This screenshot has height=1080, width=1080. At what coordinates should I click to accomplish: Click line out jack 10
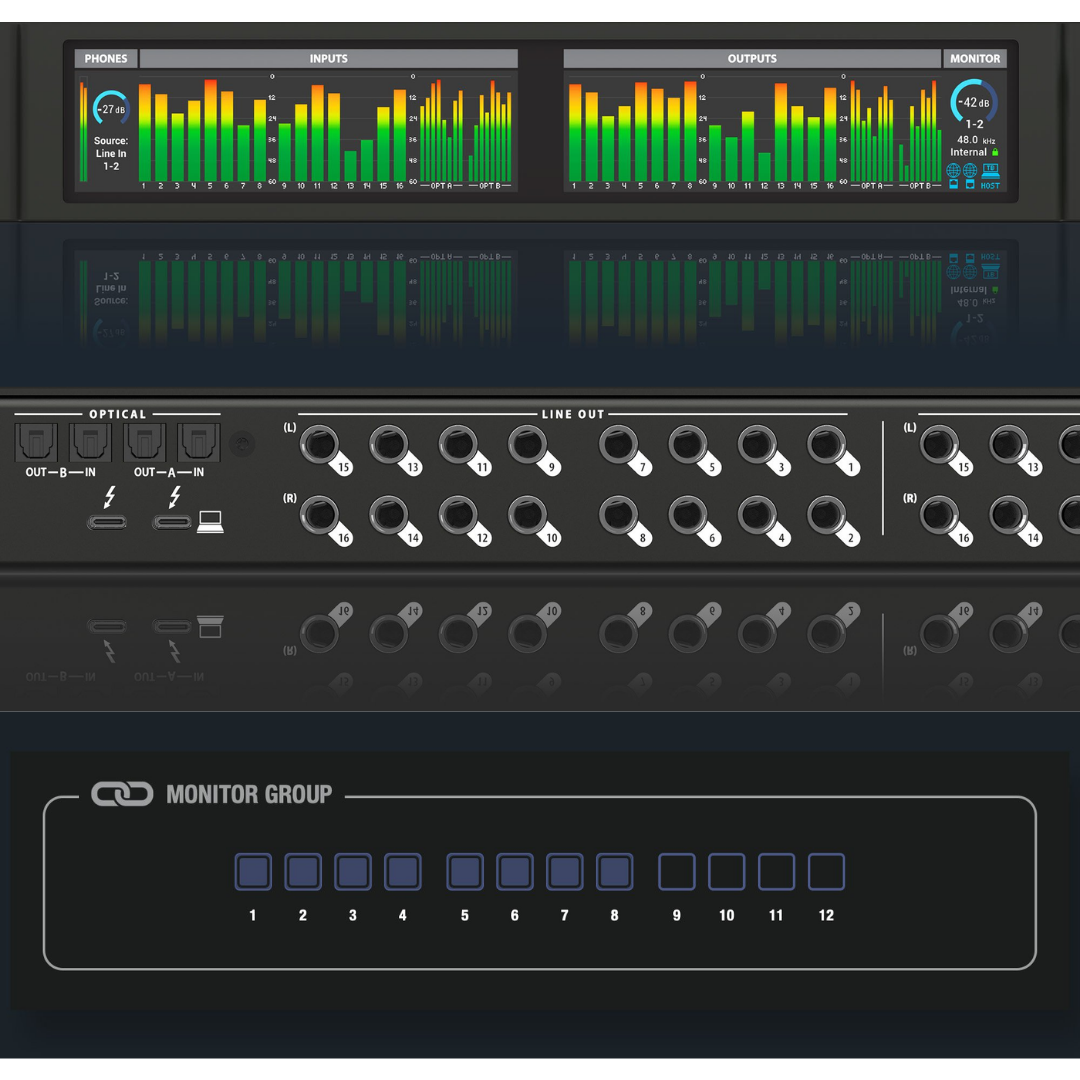(528, 515)
